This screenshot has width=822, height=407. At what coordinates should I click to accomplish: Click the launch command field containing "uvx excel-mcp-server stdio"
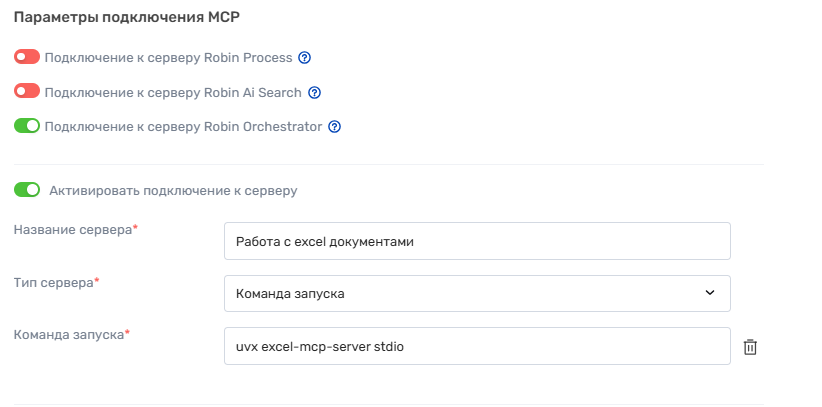[x=477, y=347]
